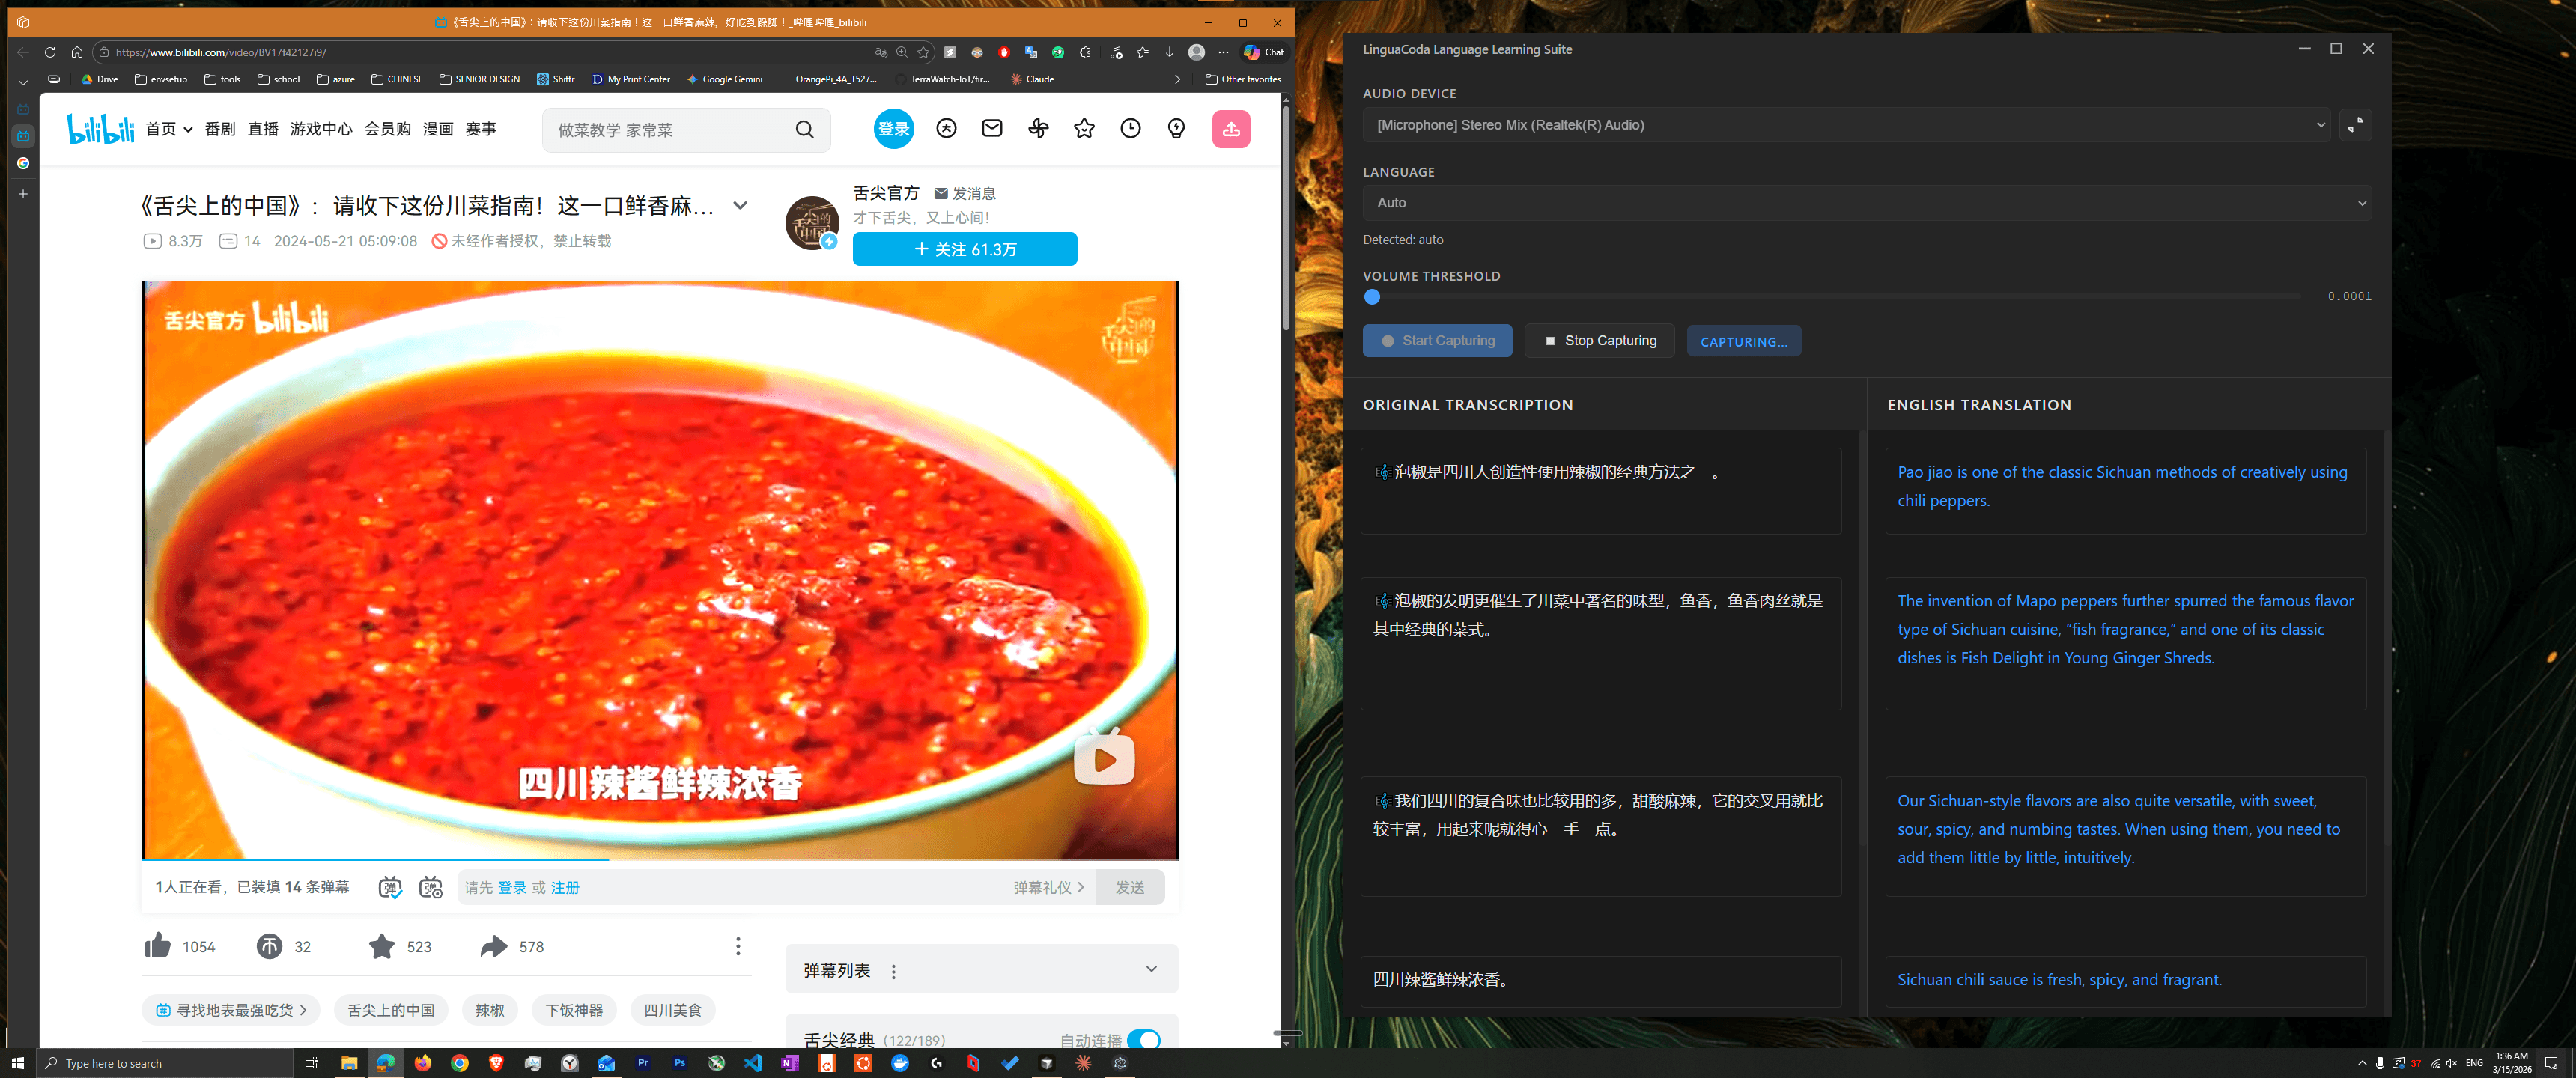Collapse the 弹幕列表 panel chevron
Viewport: 2576px width, 1078px height.
tap(1150, 969)
